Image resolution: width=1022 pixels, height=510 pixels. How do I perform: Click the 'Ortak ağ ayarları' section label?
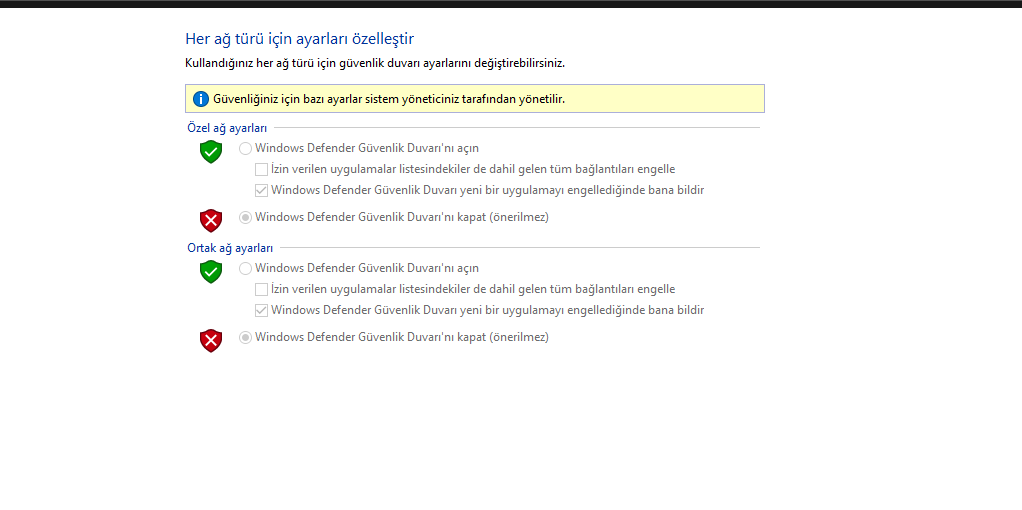230,248
